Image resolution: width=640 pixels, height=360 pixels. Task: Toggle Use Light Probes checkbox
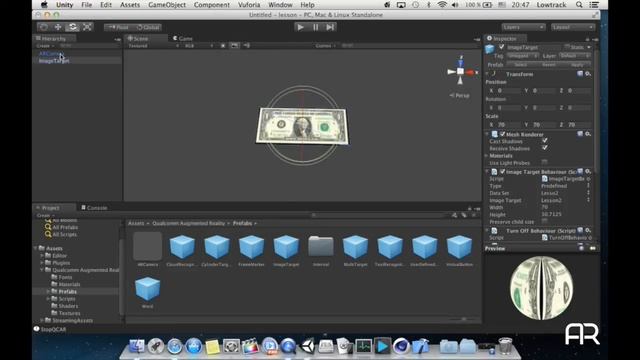click(544, 162)
